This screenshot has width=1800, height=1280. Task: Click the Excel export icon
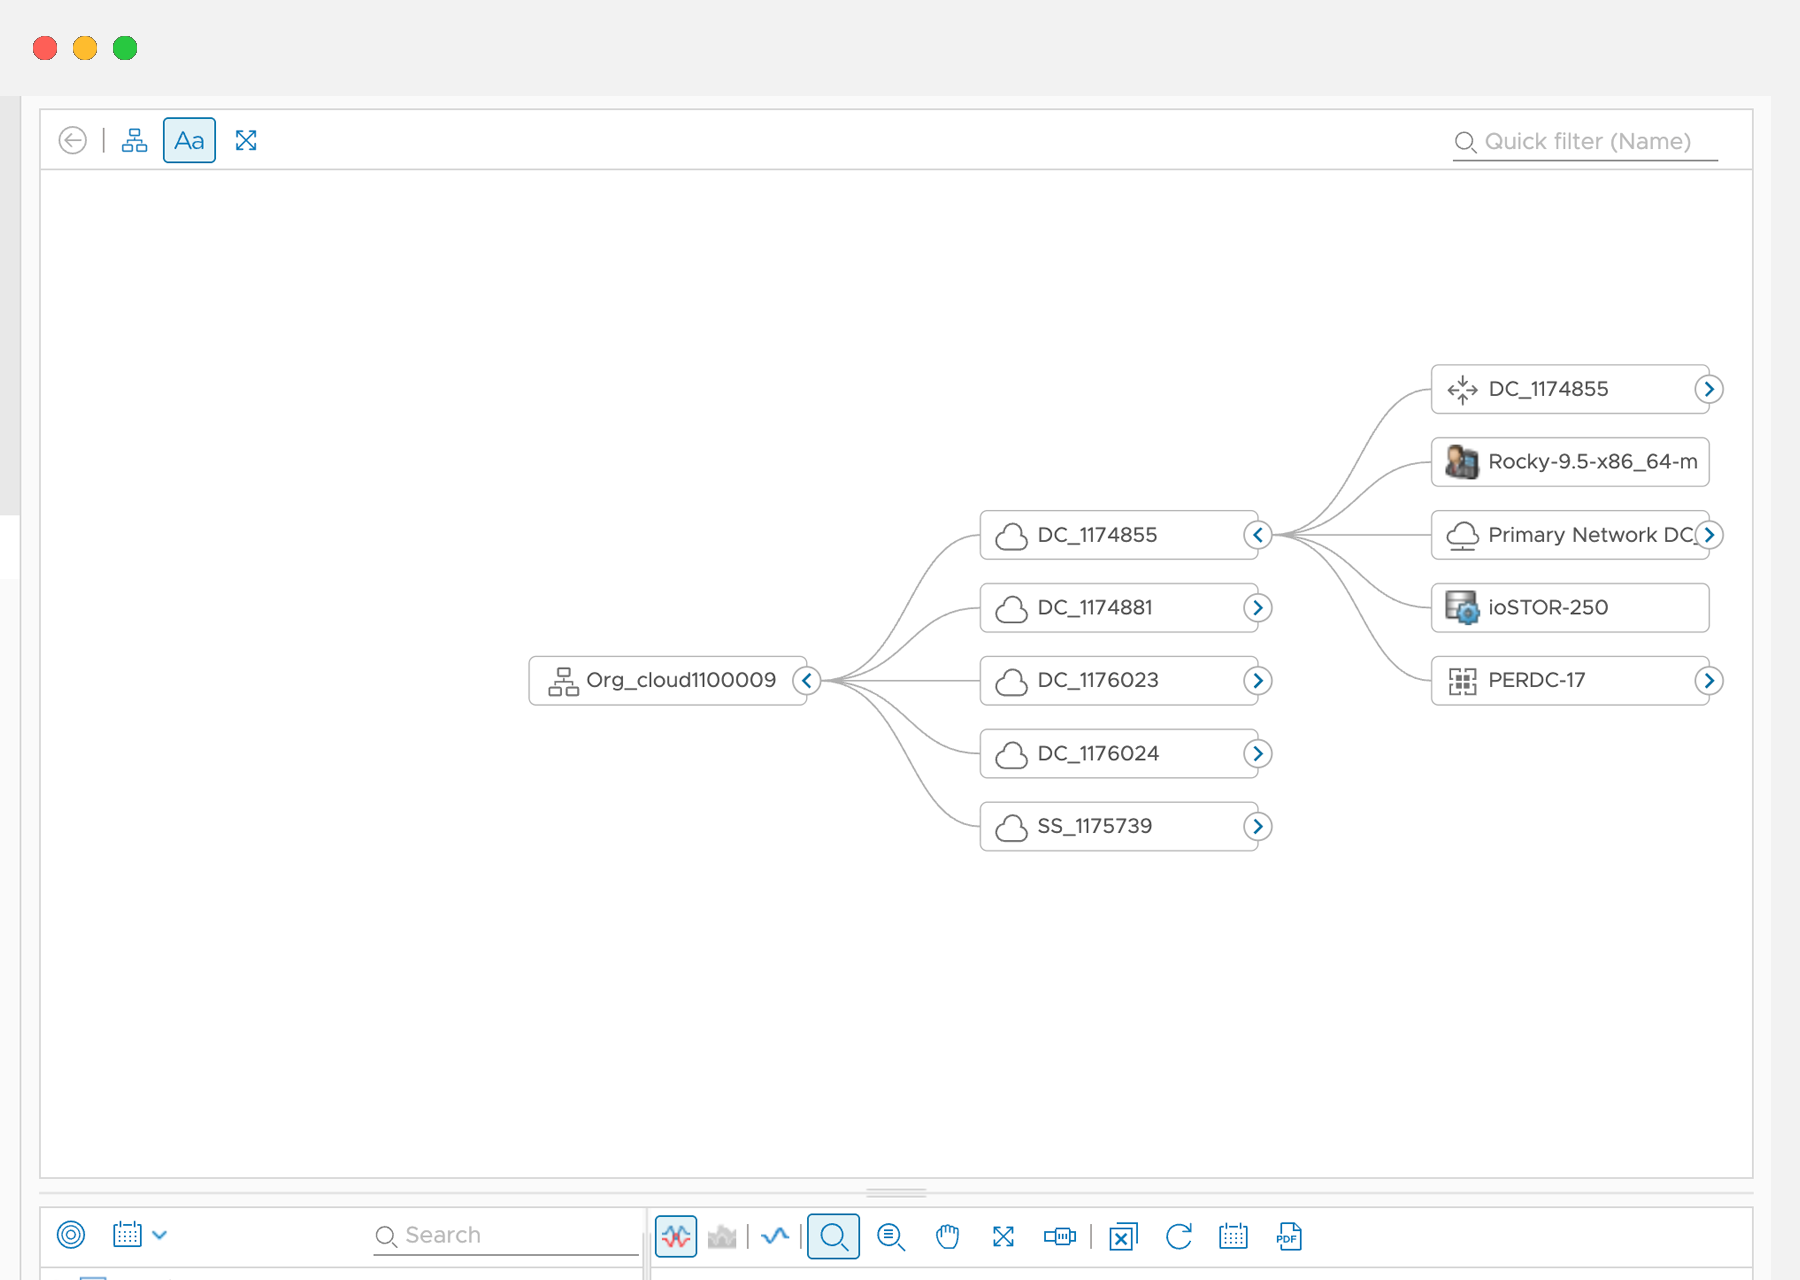click(x=1123, y=1237)
